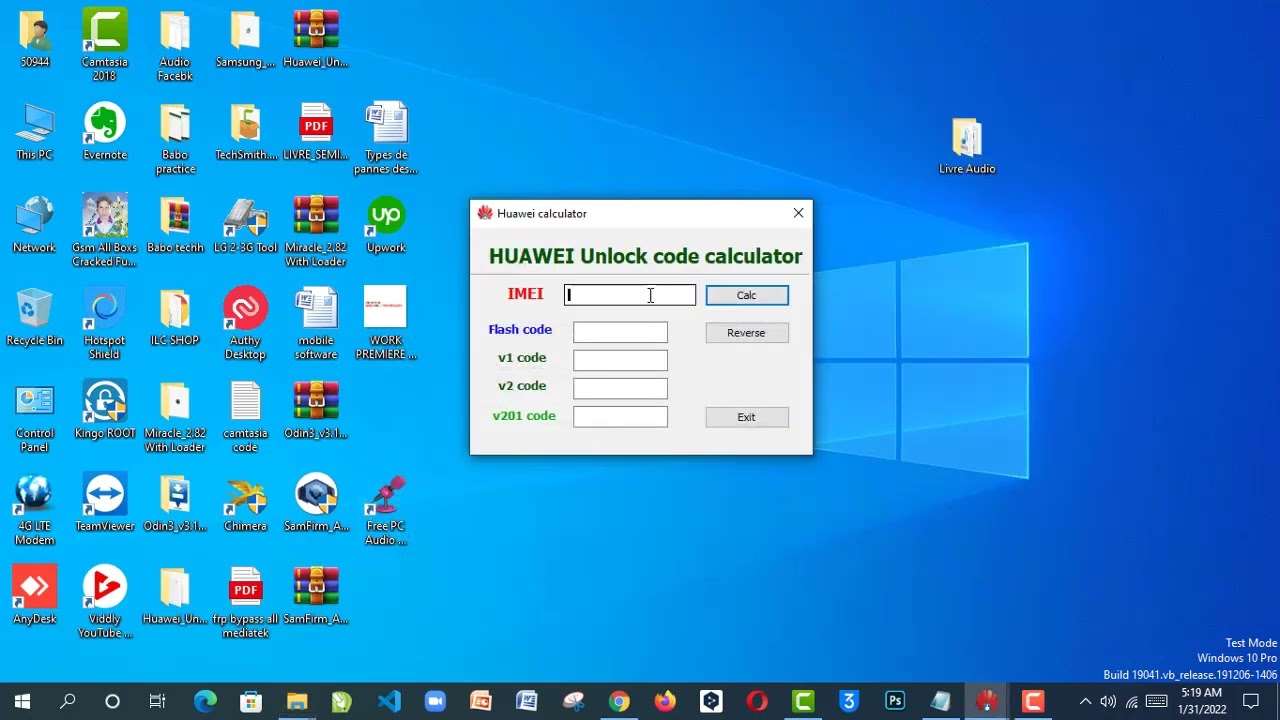Select the Recycle Bin icon
This screenshot has width=1280, height=720.
coord(35,318)
